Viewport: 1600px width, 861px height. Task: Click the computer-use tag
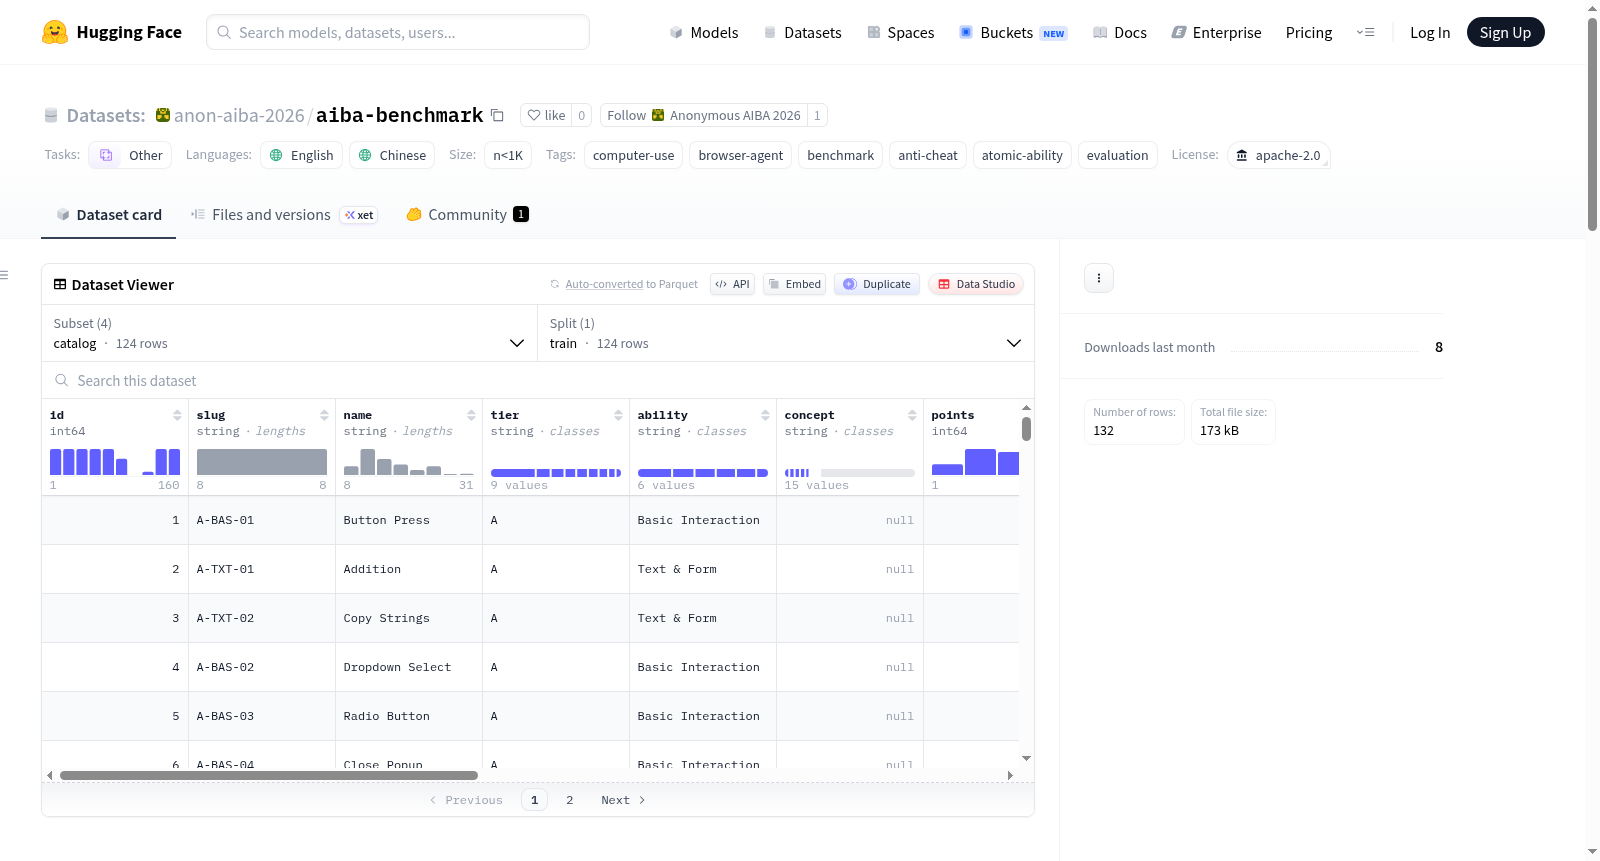[634, 155]
